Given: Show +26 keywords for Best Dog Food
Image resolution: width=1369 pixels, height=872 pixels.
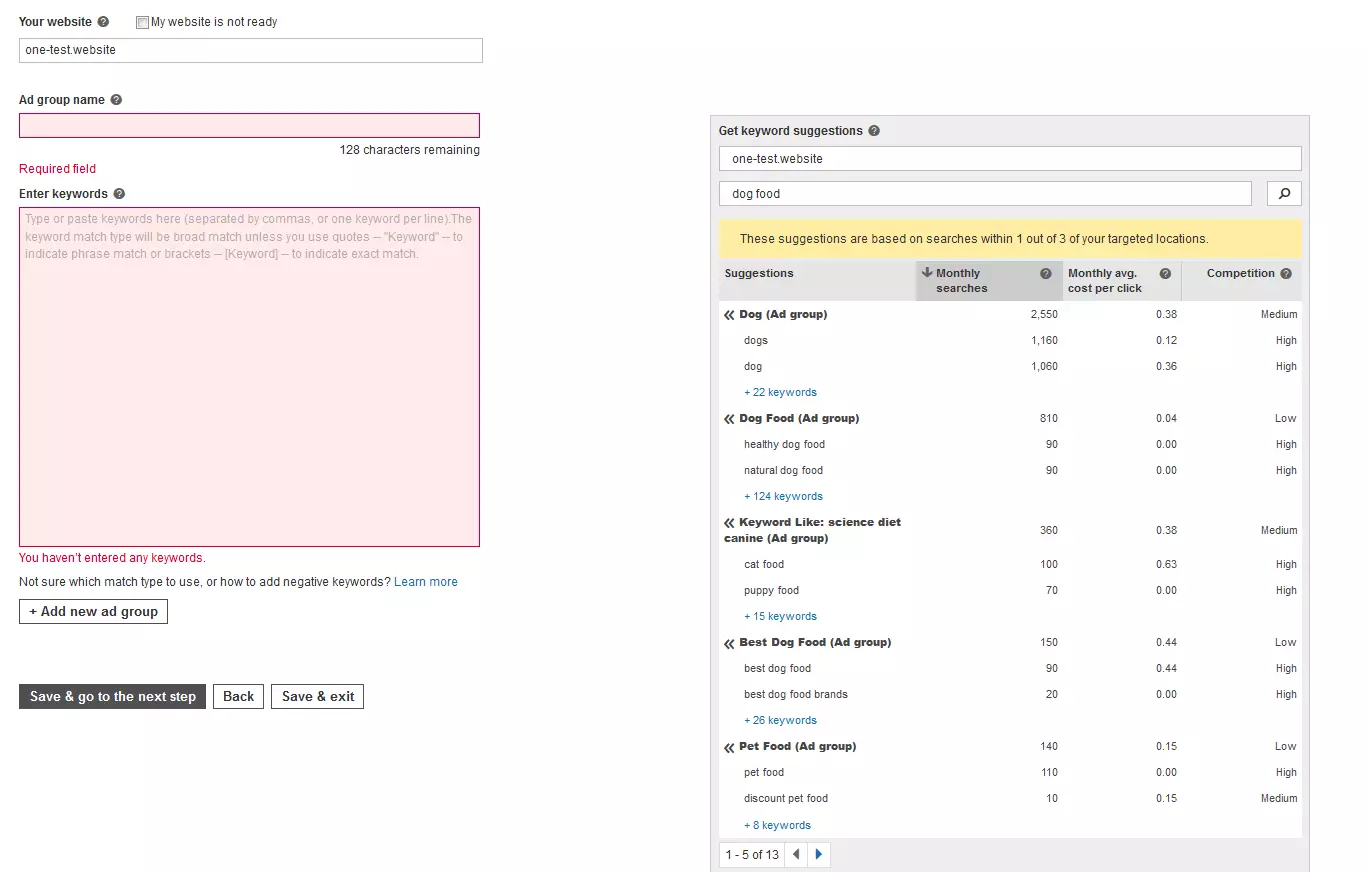Looking at the screenshot, I should coord(780,720).
